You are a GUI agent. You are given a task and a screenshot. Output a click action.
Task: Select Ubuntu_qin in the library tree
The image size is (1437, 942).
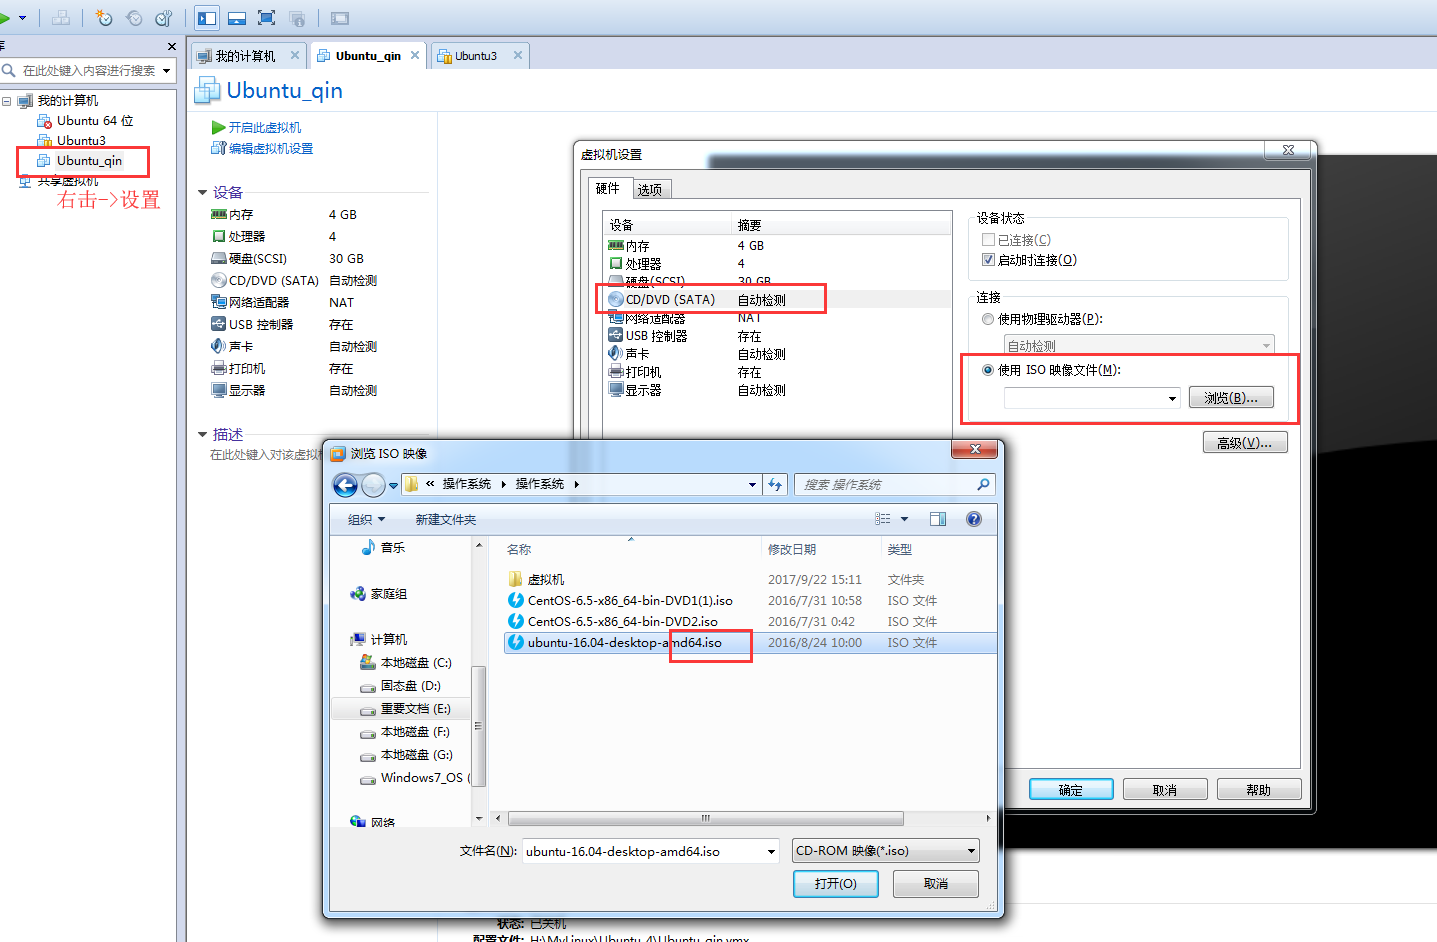click(x=89, y=160)
